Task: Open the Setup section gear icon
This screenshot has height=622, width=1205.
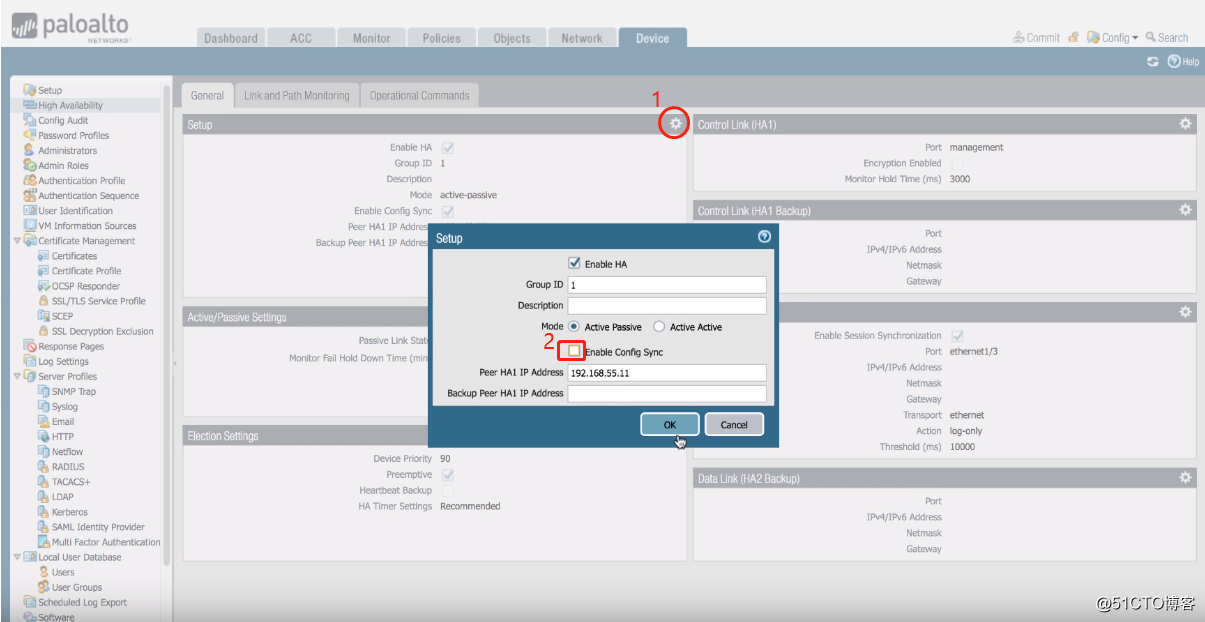Action: [676, 124]
